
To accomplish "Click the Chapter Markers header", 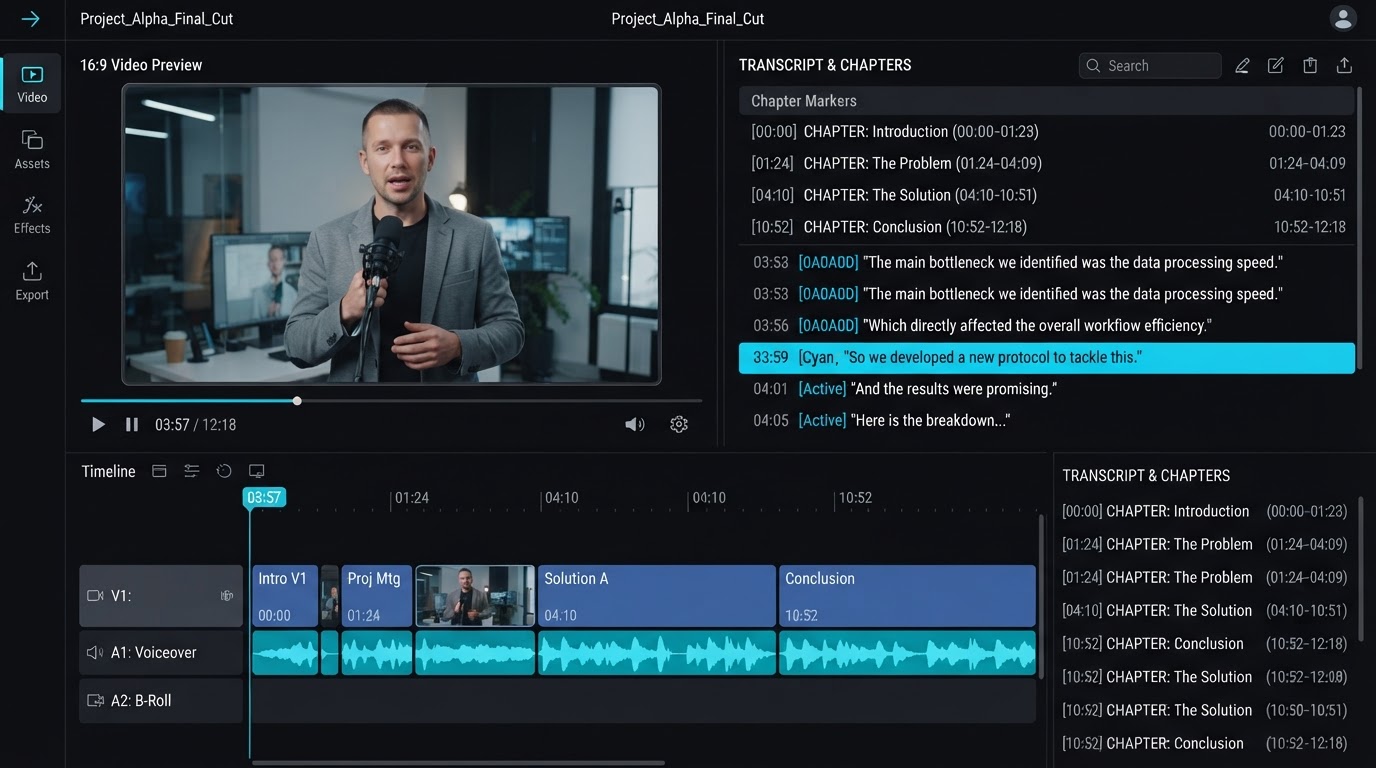I will (x=1046, y=101).
